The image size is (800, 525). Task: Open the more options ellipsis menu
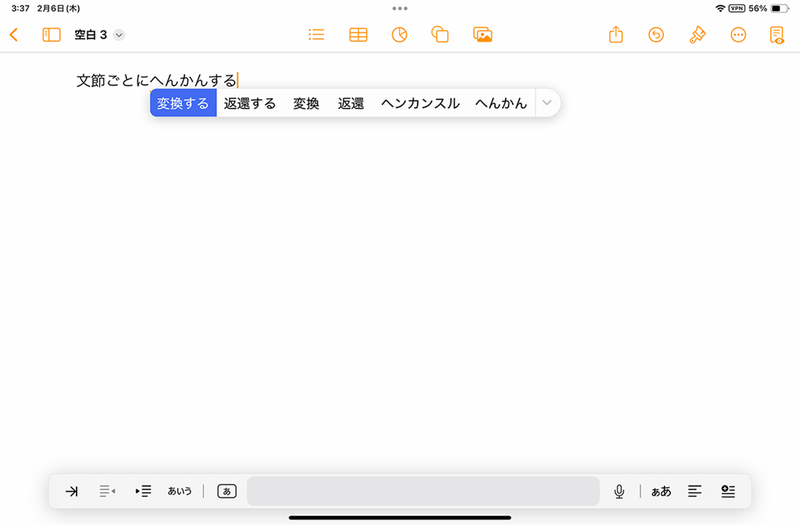(x=738, y=35)
